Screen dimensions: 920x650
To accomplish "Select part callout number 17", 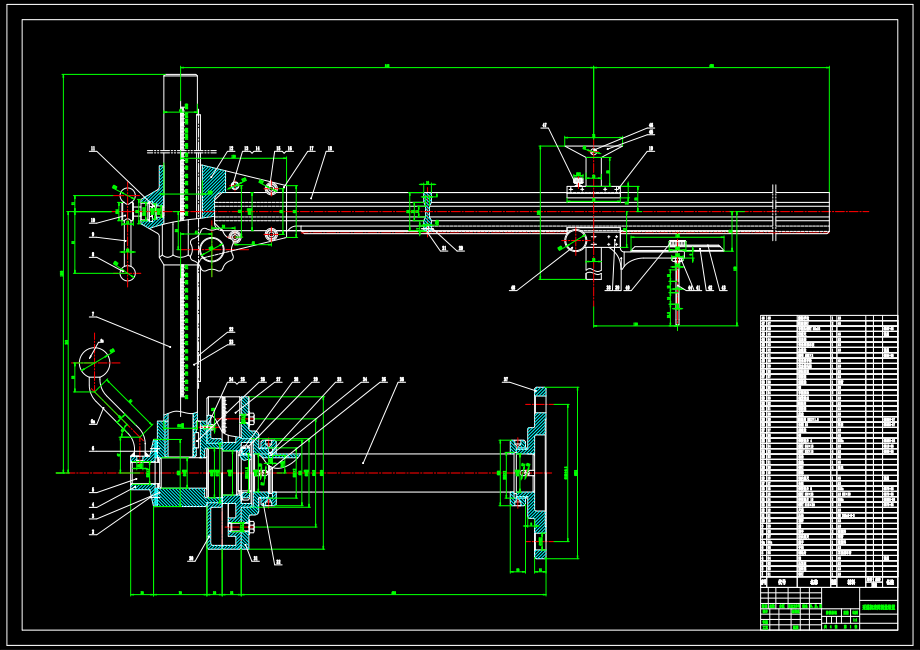I will tap(312, 149).
